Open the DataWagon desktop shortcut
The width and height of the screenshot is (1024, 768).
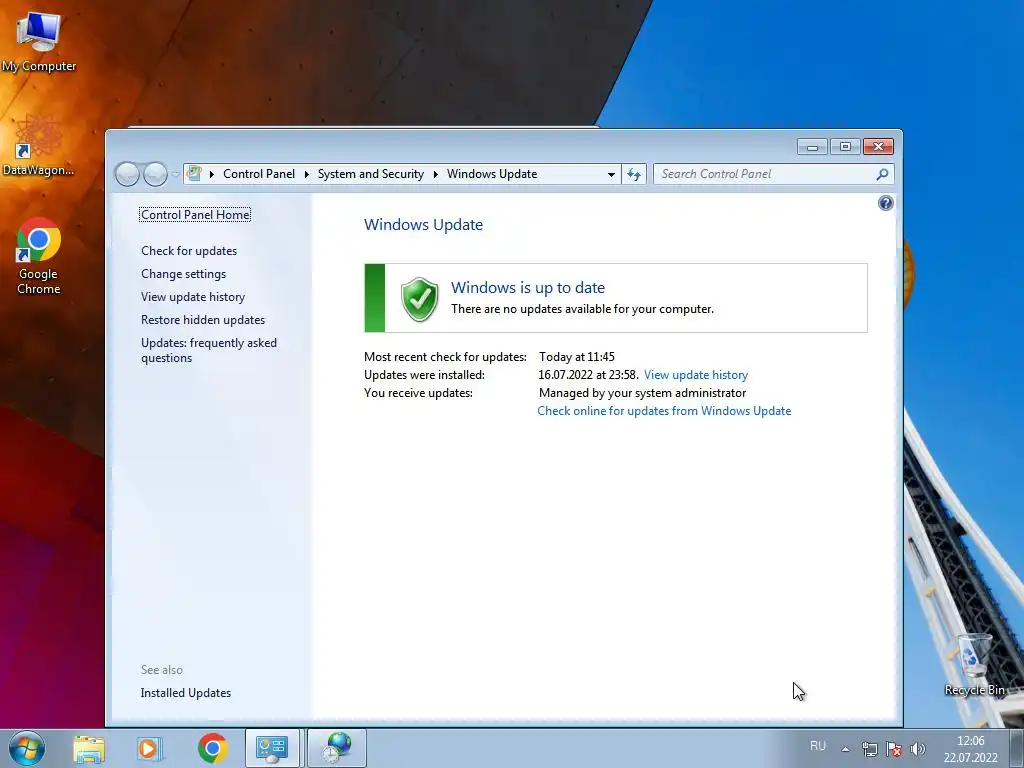[39, 145]
